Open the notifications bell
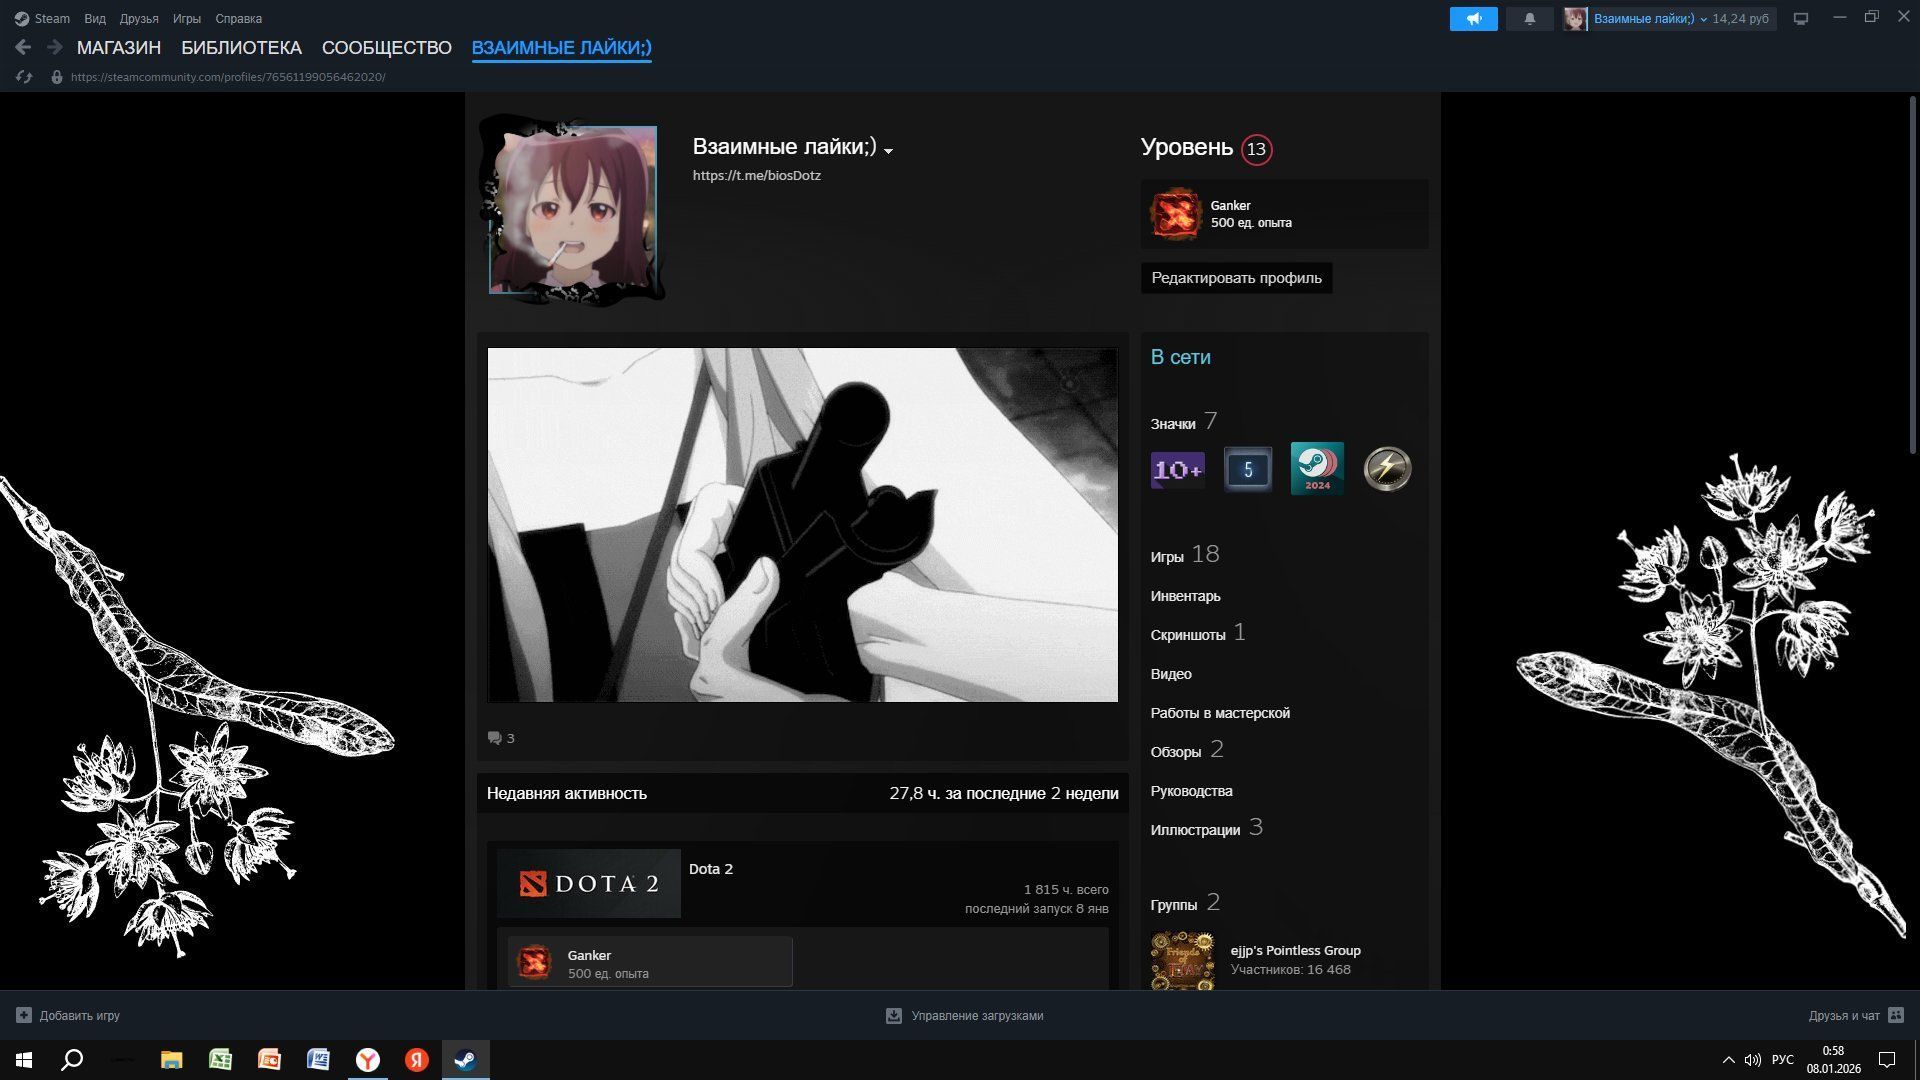Viewport: 1920px width, 1080px height. 1529,19
